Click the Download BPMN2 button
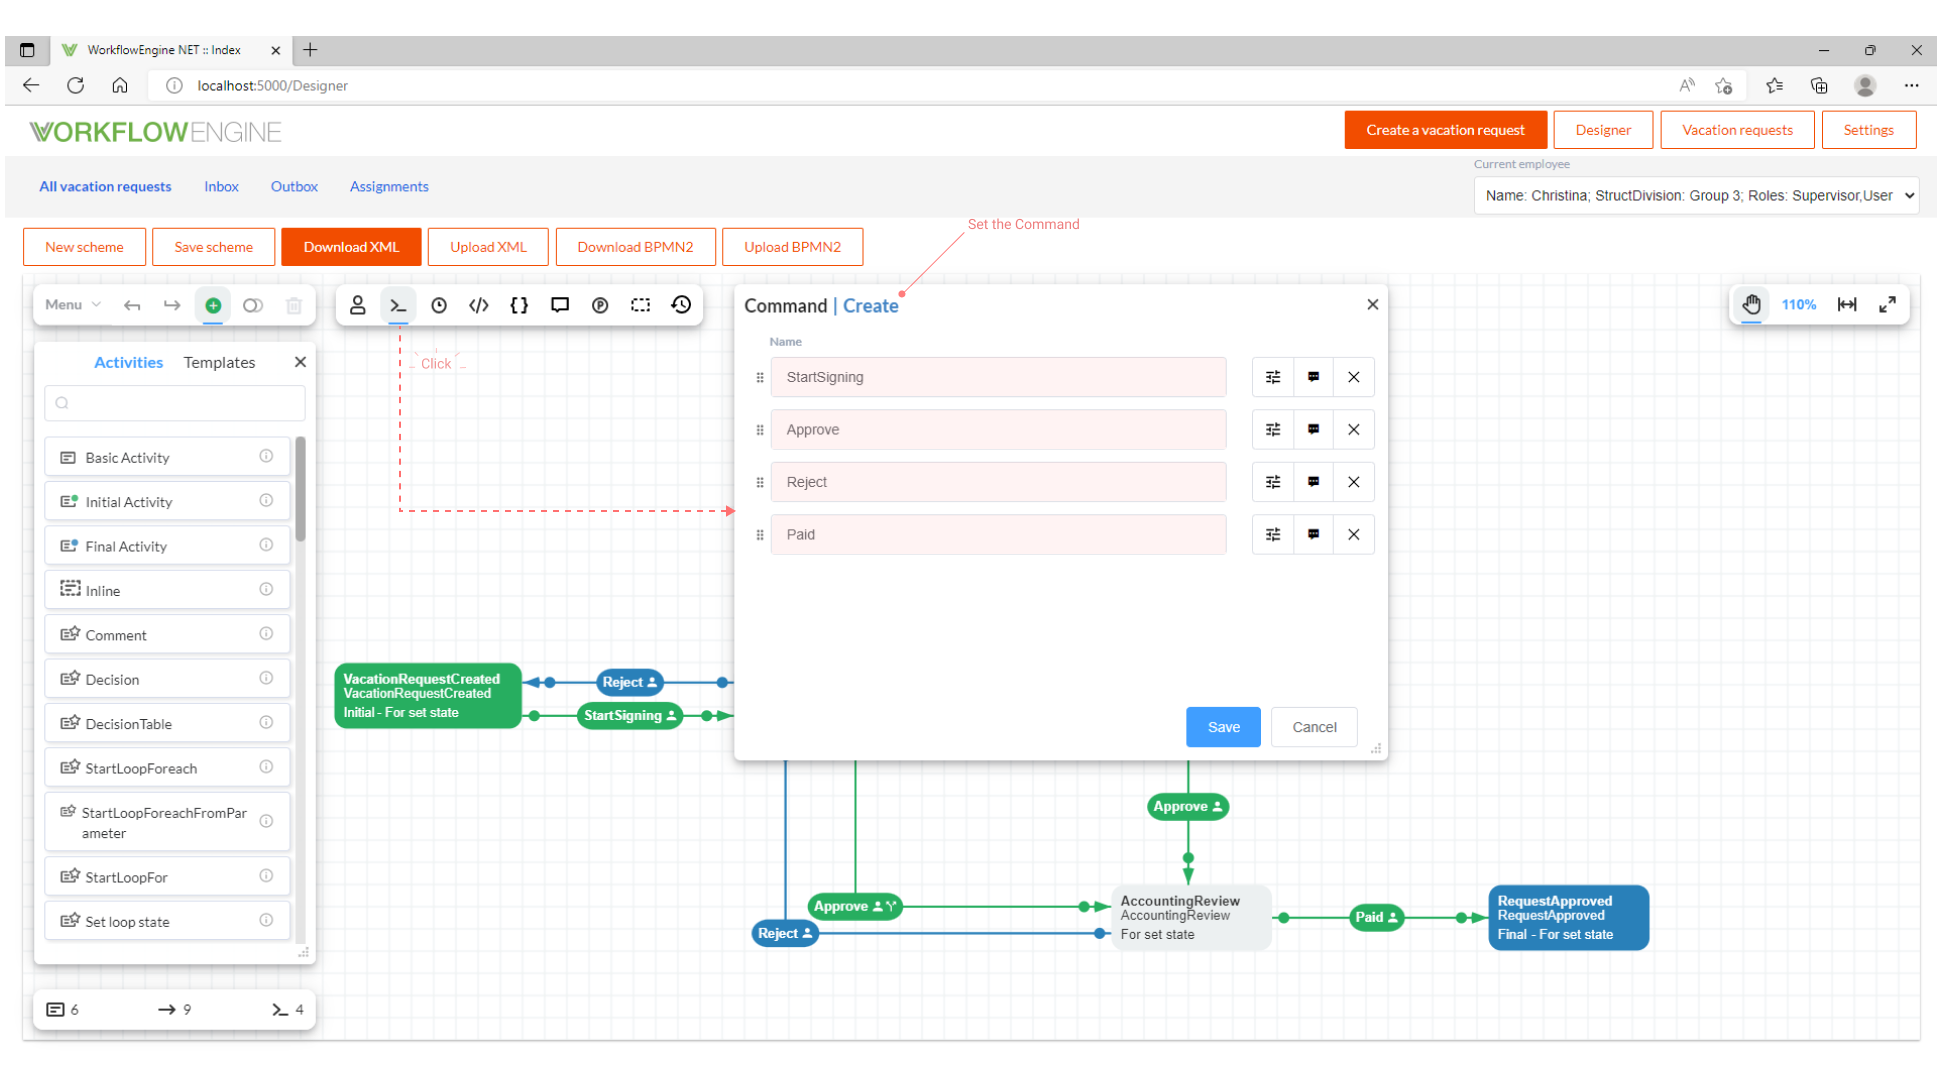 tap(635, 246)
